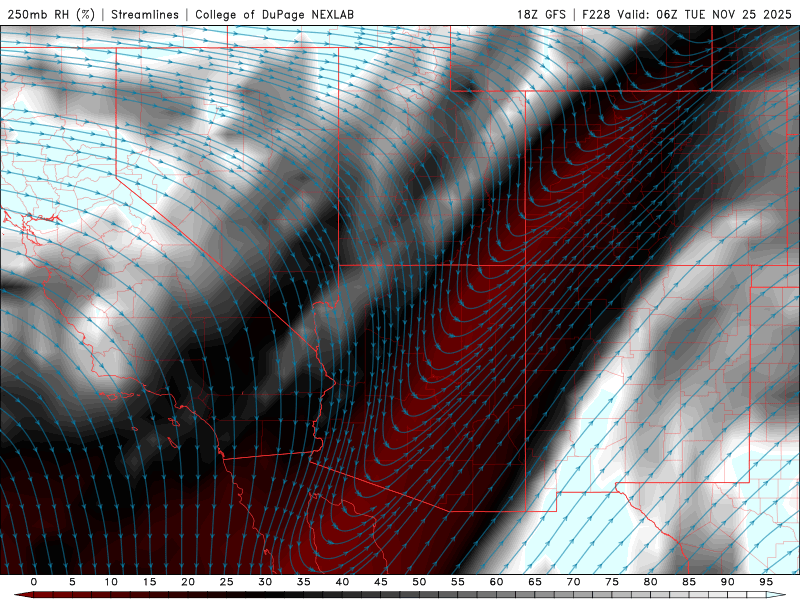Click the "20" value on the color scale
800x600 pixels.
point(188,582)
